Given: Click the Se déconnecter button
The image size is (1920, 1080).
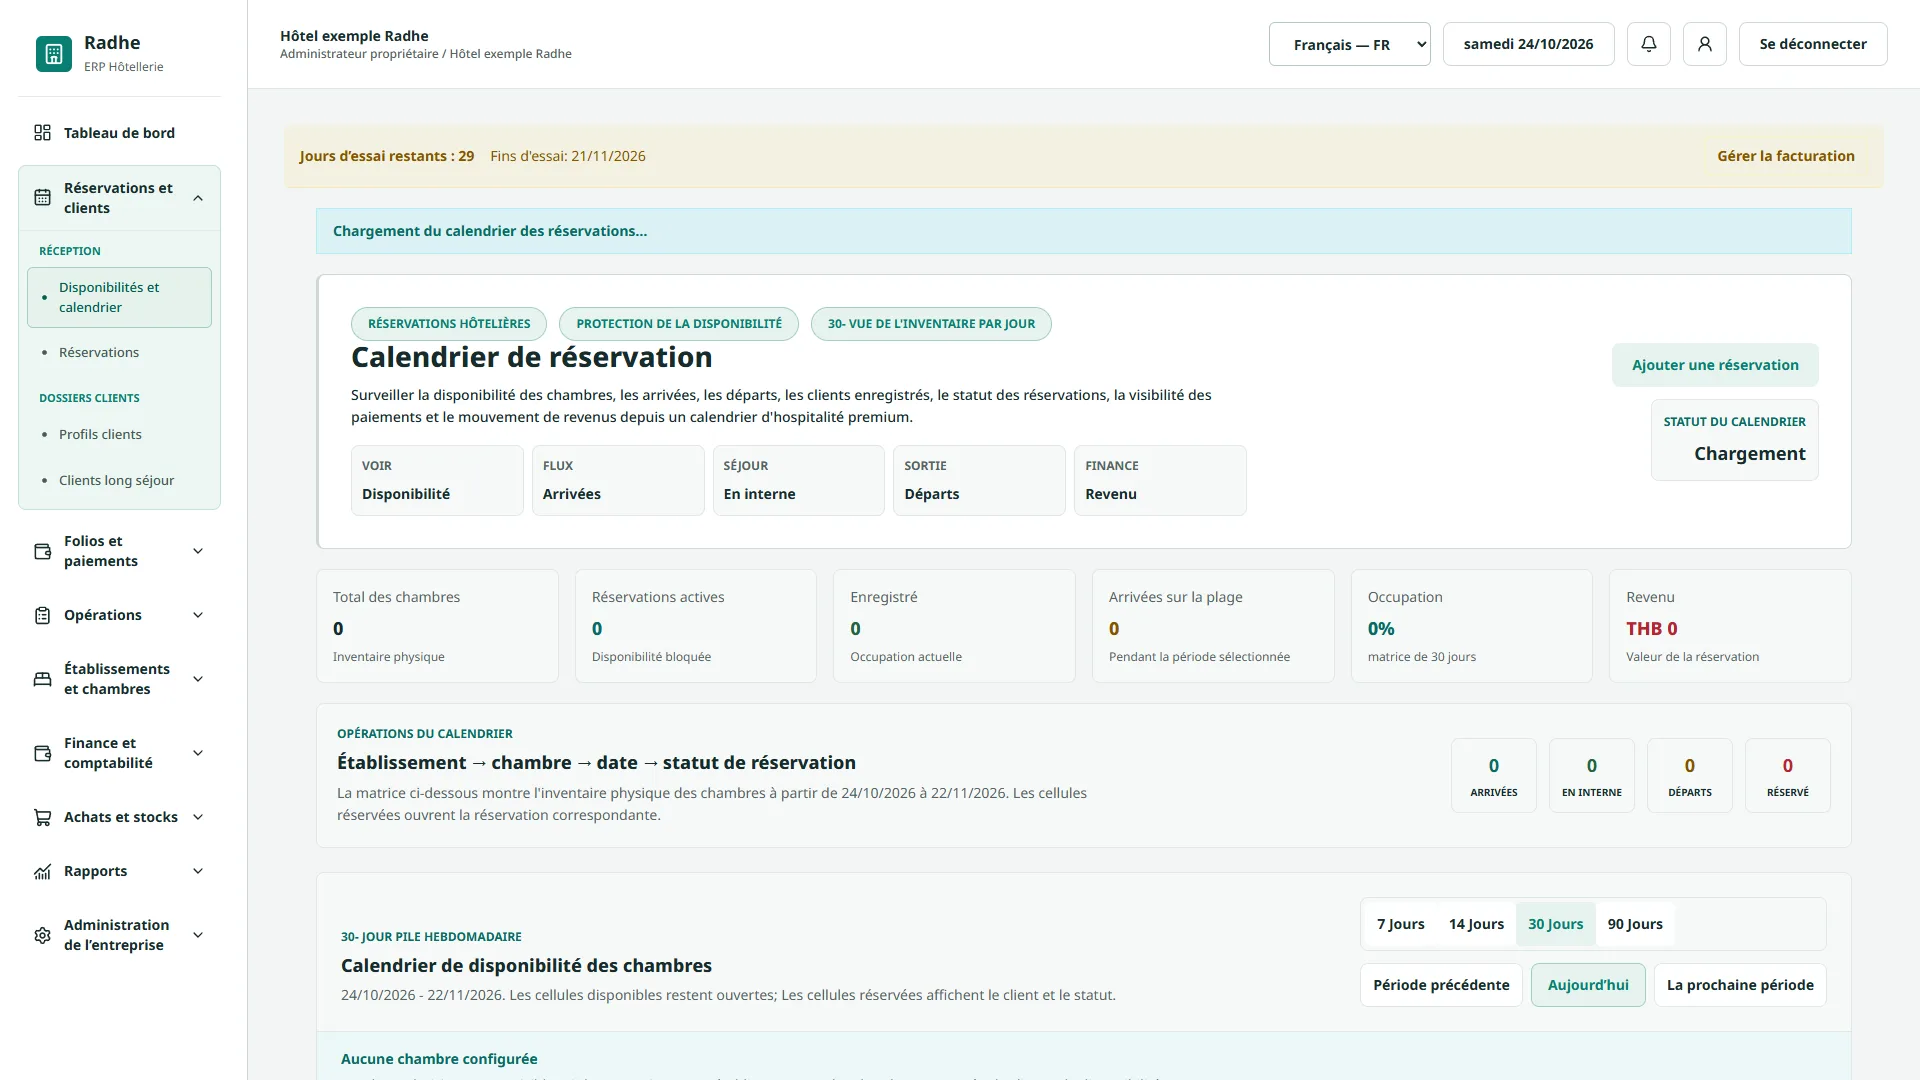Looking at the screenshot, I should 1813,44.
